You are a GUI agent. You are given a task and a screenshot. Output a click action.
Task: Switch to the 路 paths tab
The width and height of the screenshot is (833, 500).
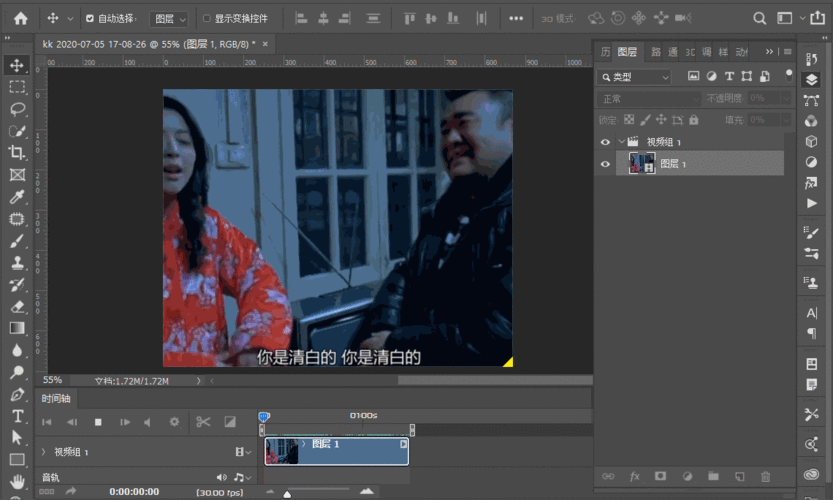click(x=656, y=52)
